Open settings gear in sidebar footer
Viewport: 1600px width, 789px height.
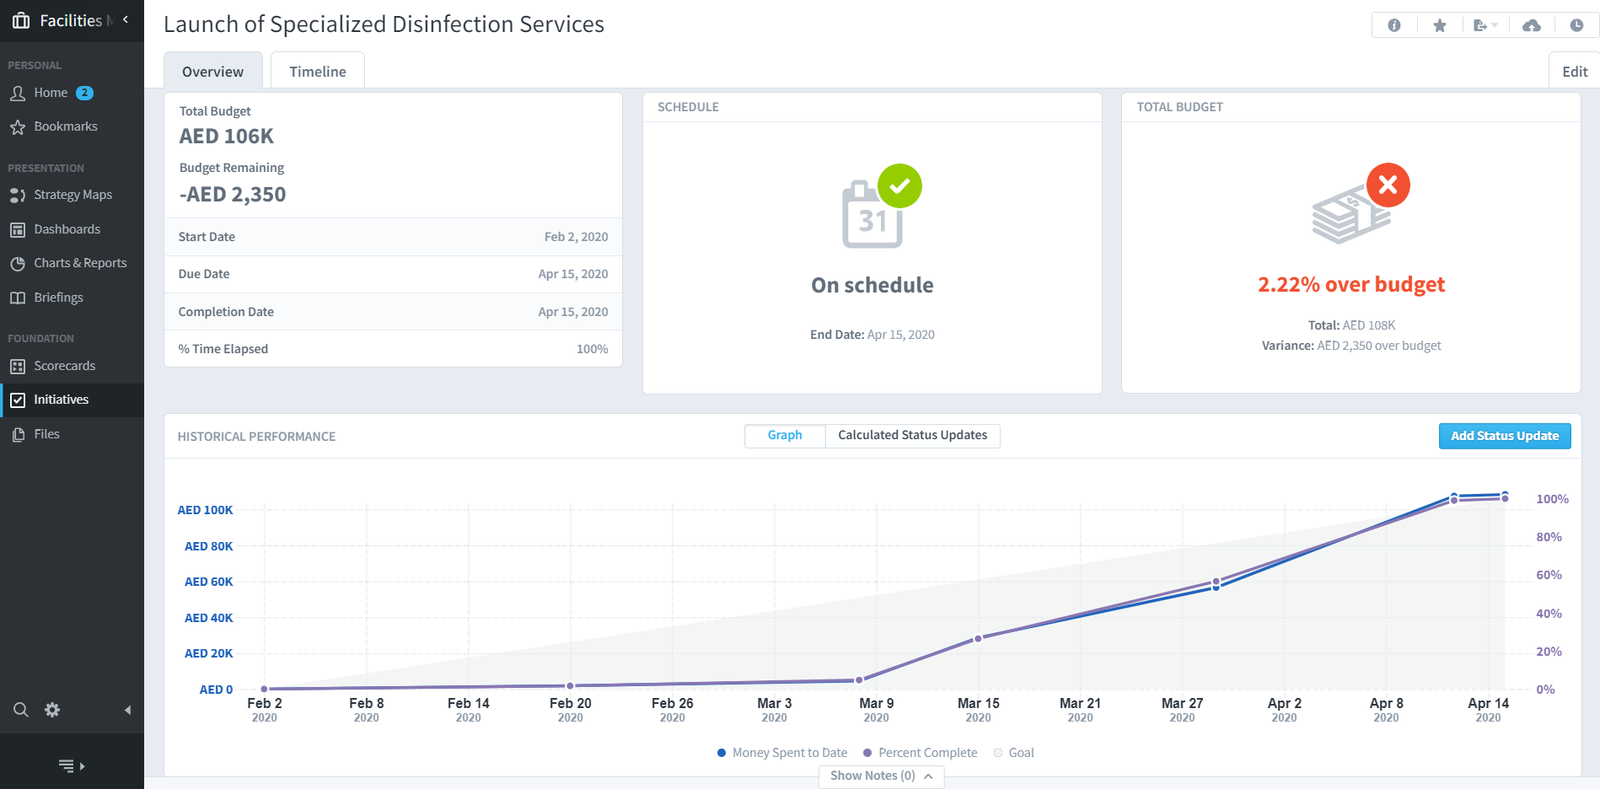[x=52, y=710]
